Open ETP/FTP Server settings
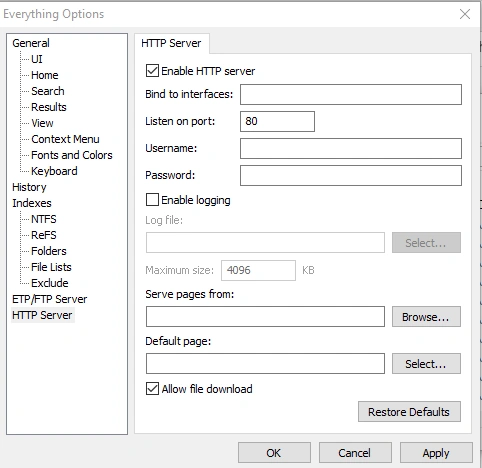The height and width of the screenshot is (468, 482). (x=50, y=299)
